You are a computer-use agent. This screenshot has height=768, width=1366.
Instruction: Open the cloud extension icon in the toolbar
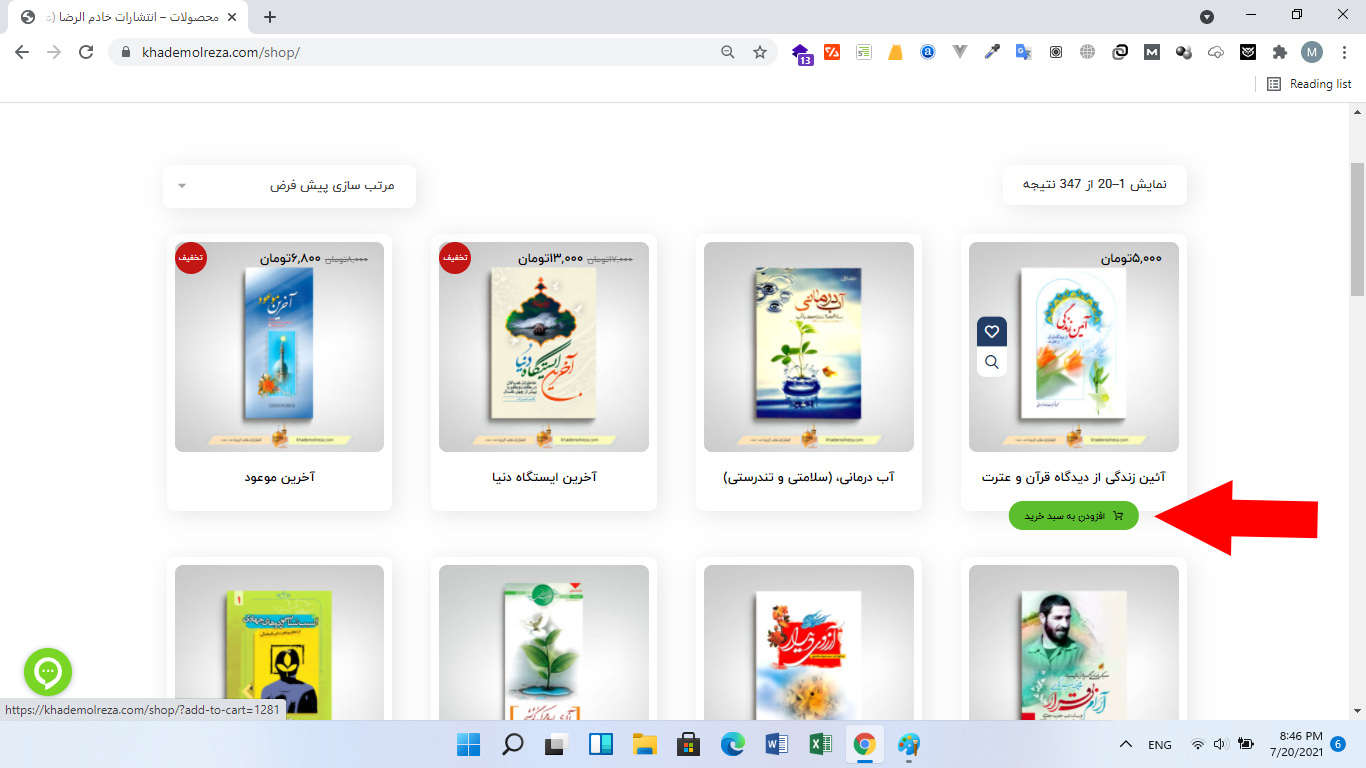click(1215, 51)
